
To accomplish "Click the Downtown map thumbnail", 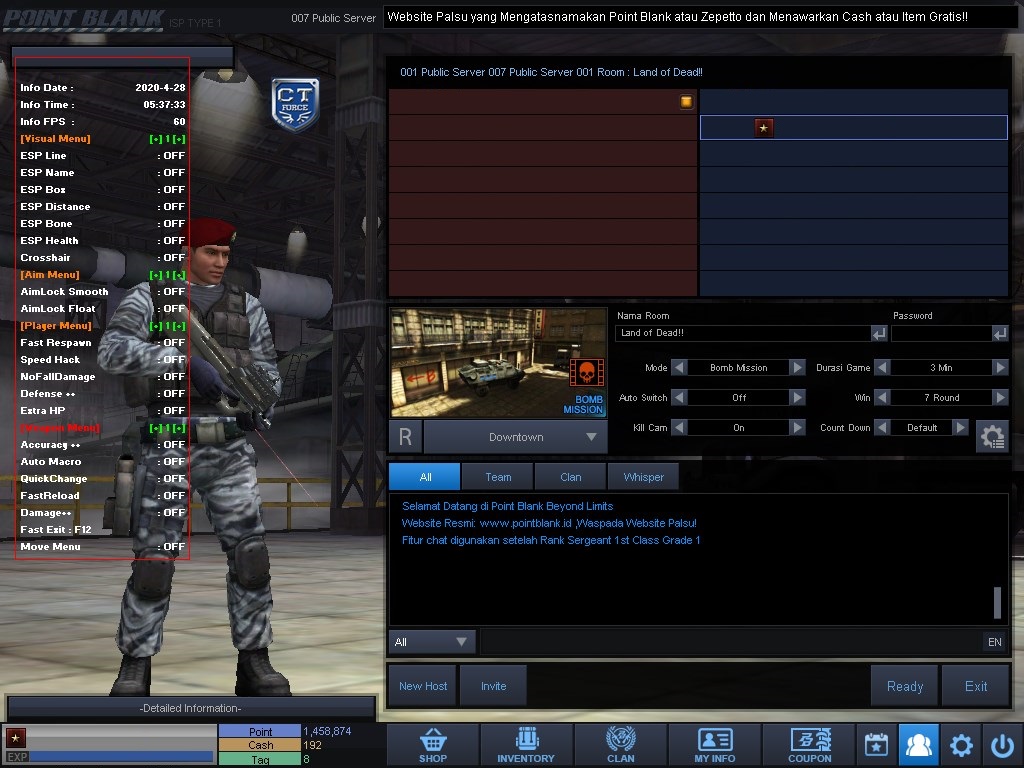I will tap(498, 363).
